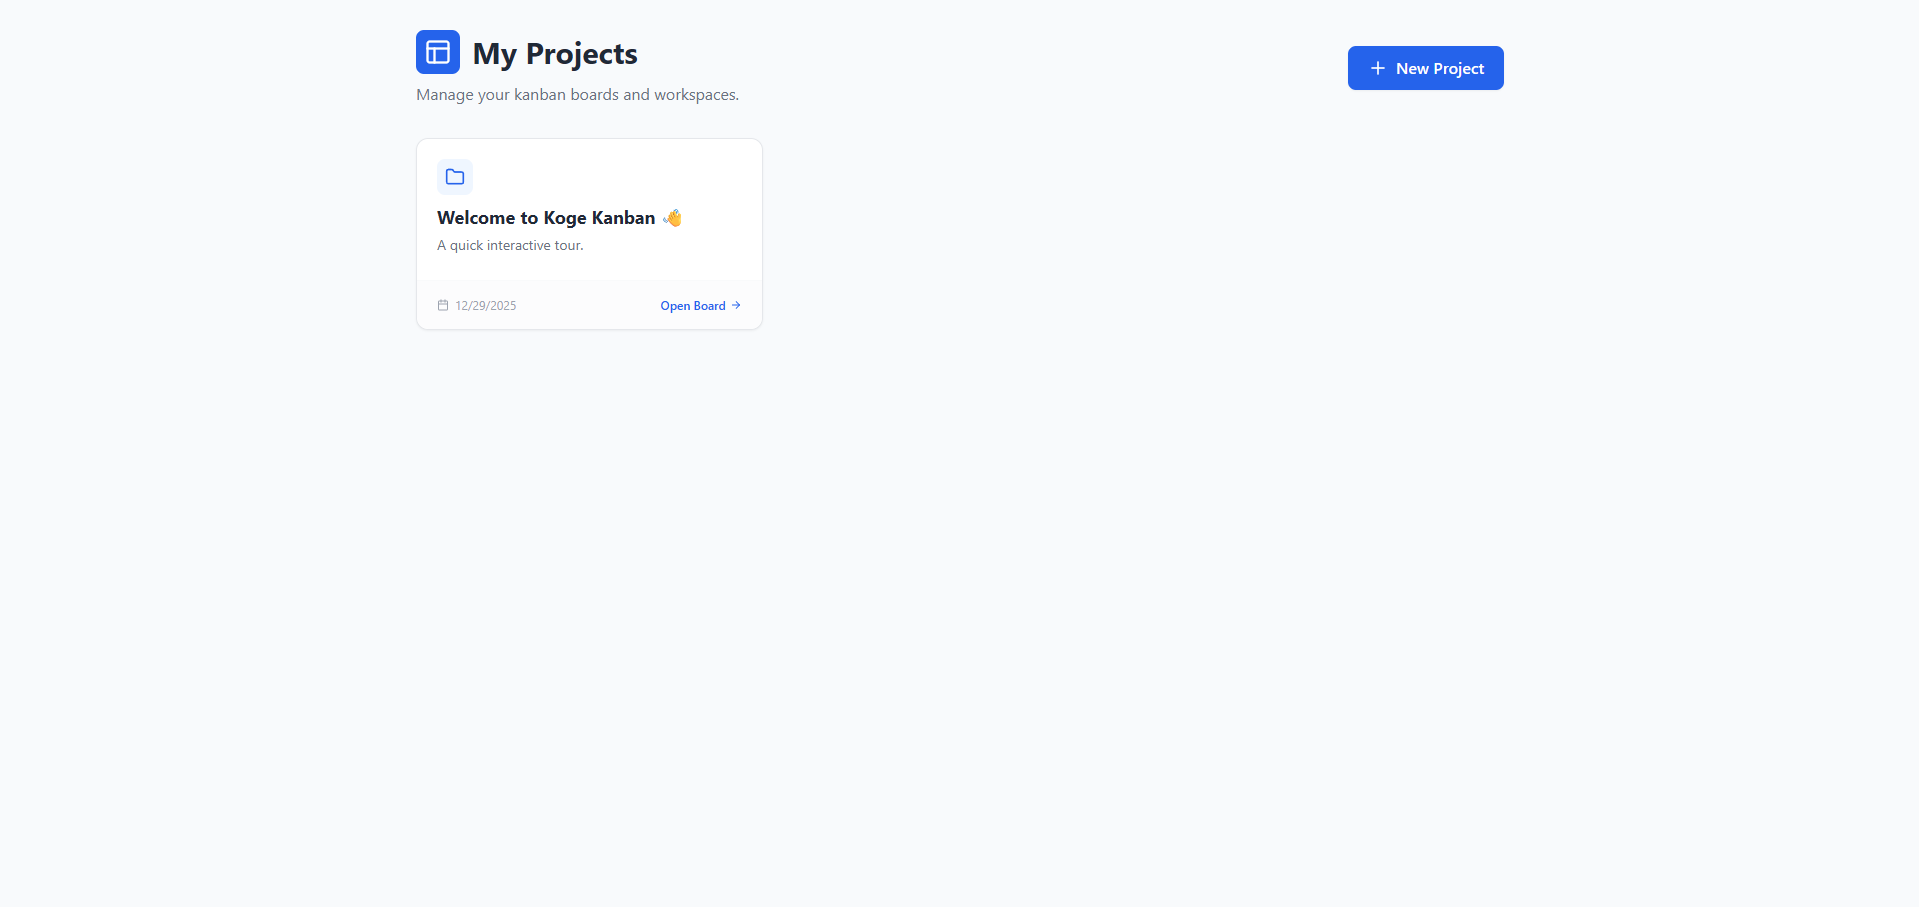Click the subtitle 'A quick interactive tour.'
Image resolution: width=1919 pixels, height=907 pixels.
(x=510, y=245)
